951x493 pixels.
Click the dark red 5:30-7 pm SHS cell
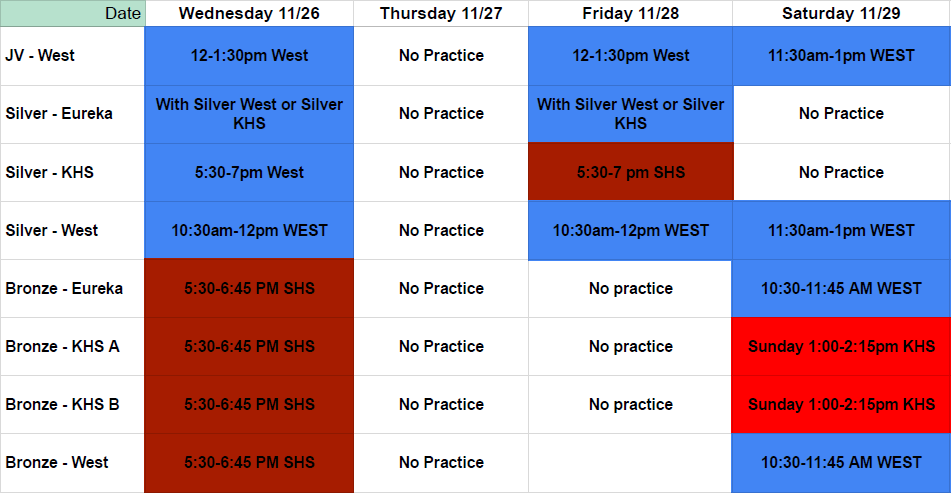click(630, 172)
